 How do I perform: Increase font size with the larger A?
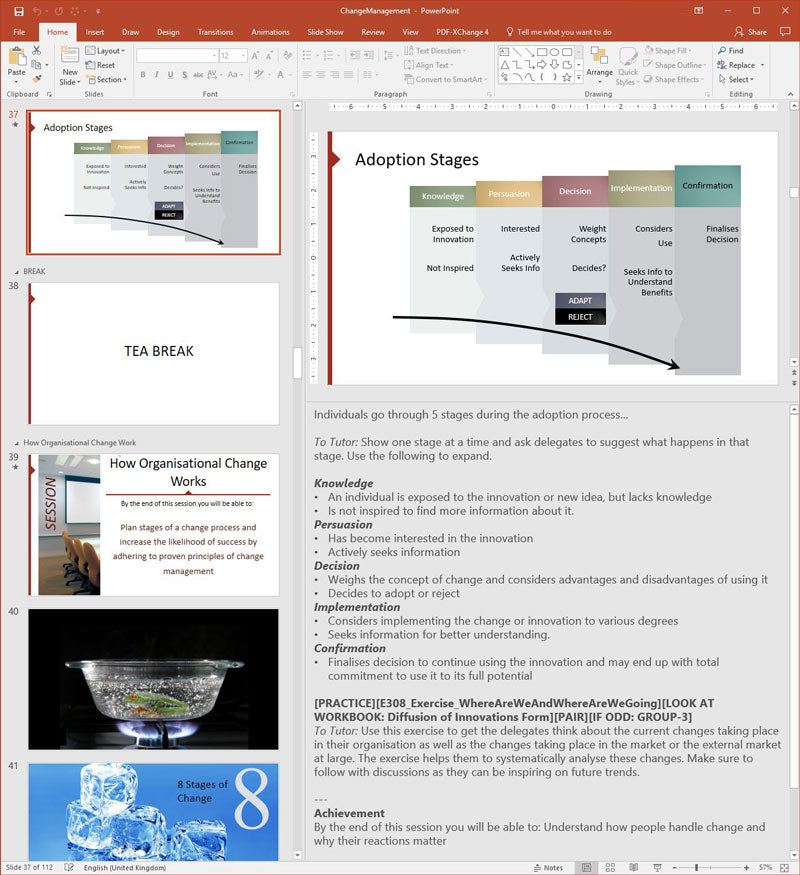[x=255, y=56]
